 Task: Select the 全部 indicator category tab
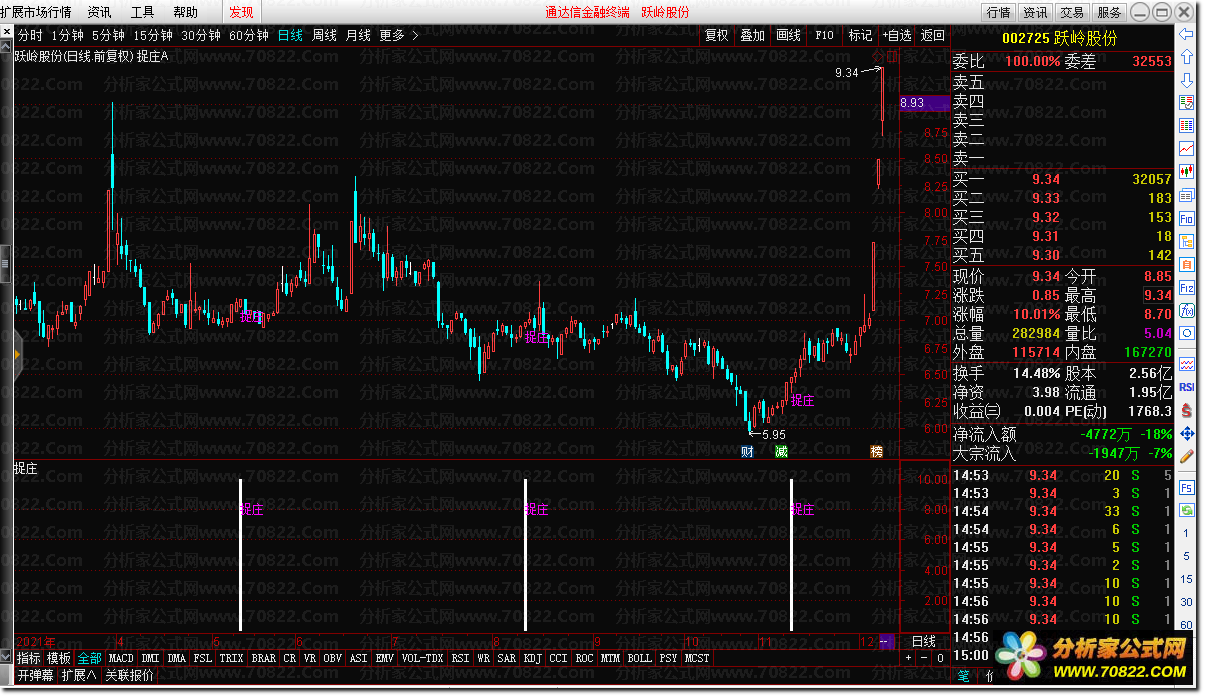89,658
